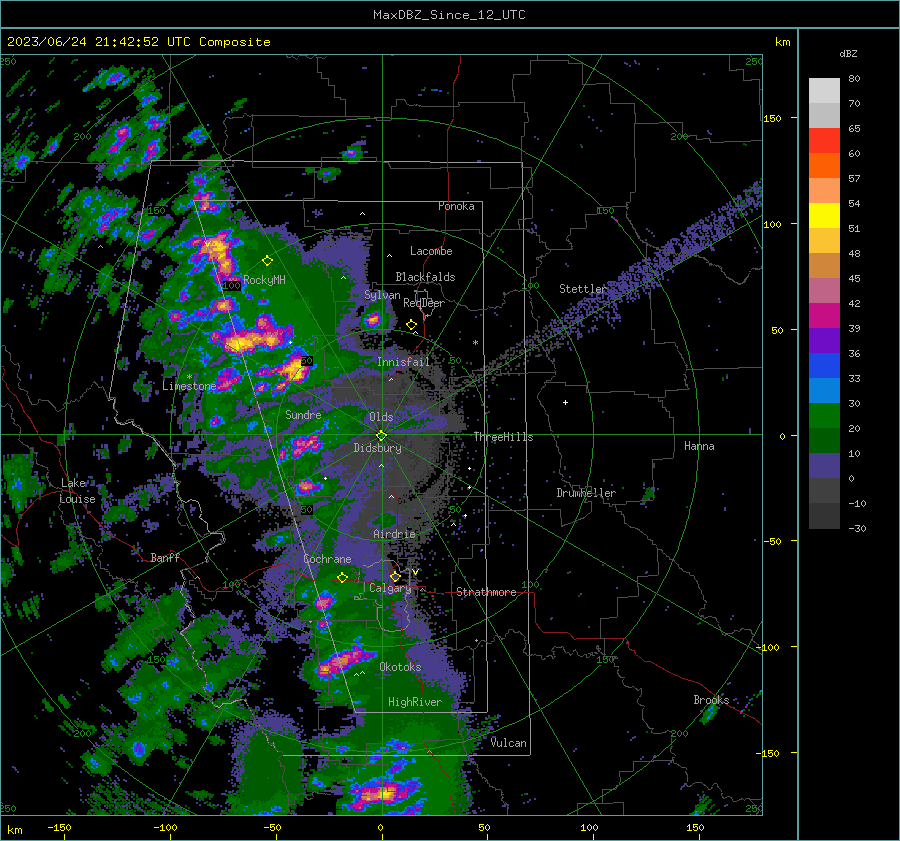Click the Banff city label
Image resolution: width=900 pixels, height=841 pixels.
165,557
